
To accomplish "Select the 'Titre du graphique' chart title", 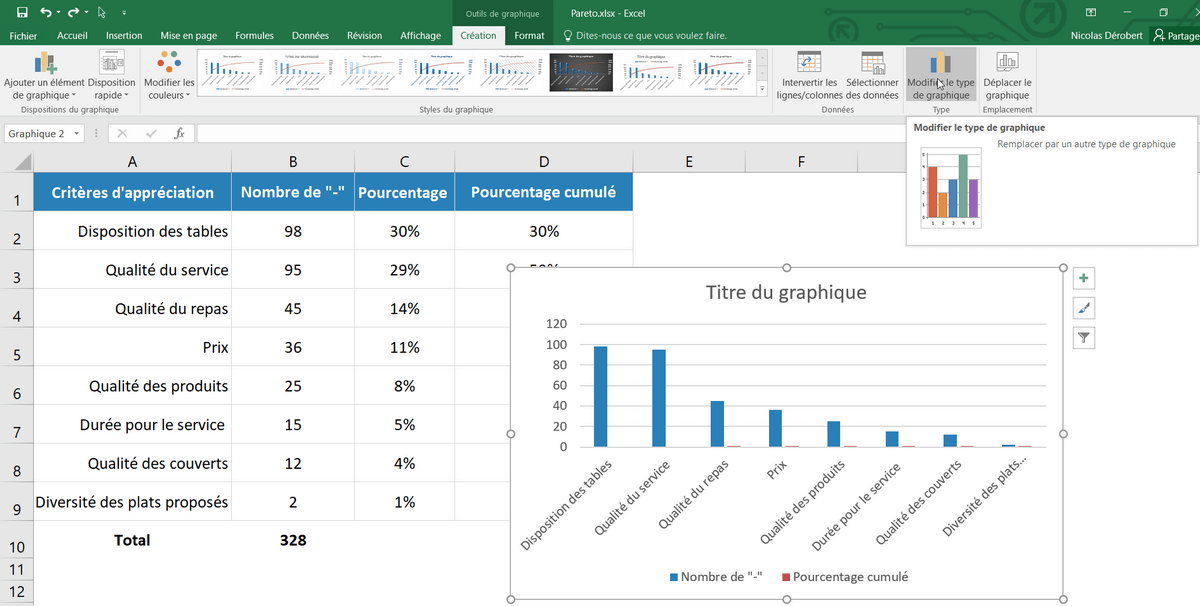I will (786, 292).
